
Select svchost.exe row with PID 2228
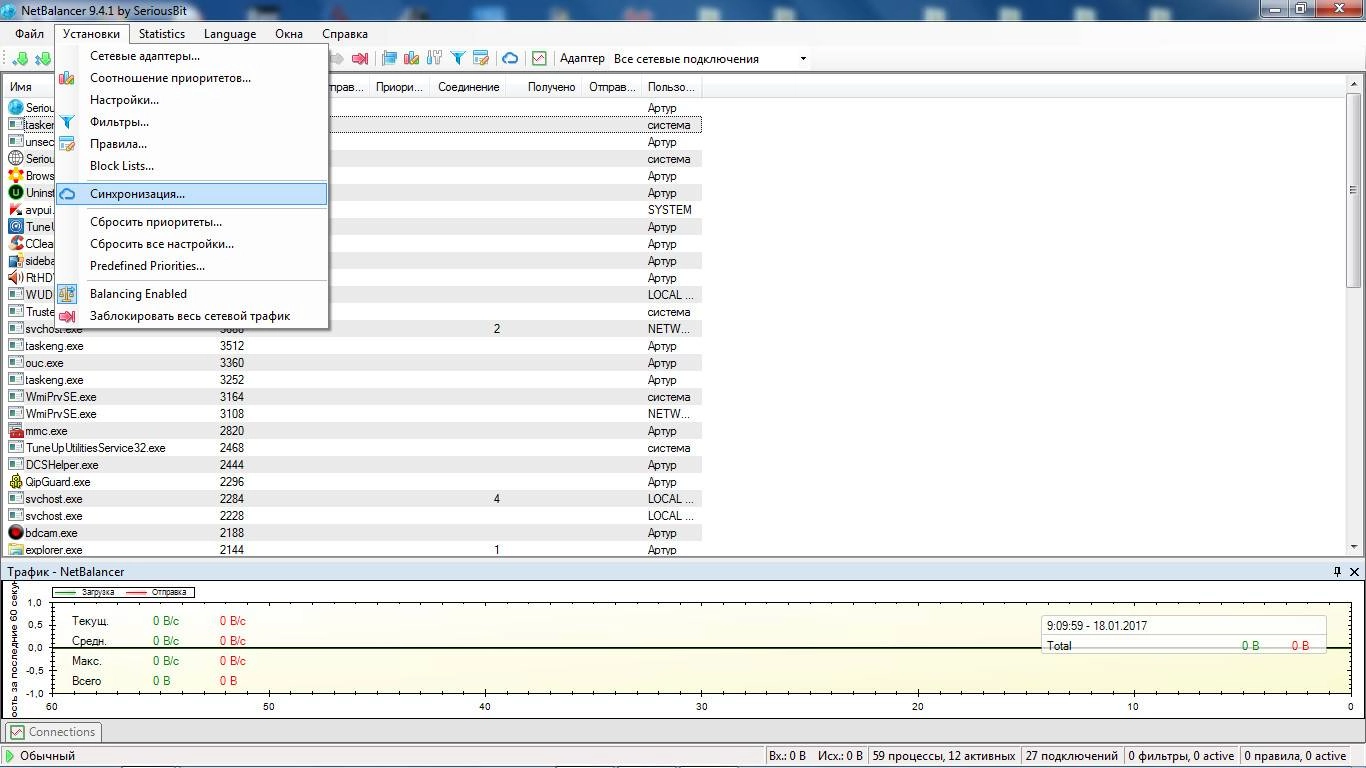(x=354, y=516)
